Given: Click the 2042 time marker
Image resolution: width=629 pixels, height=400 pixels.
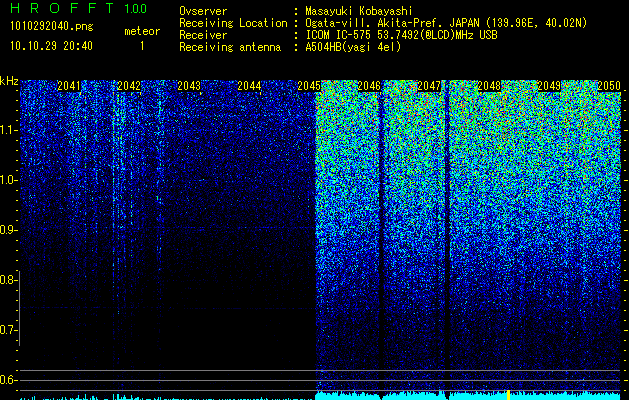Looking at the screenshot, I should 129,86.
